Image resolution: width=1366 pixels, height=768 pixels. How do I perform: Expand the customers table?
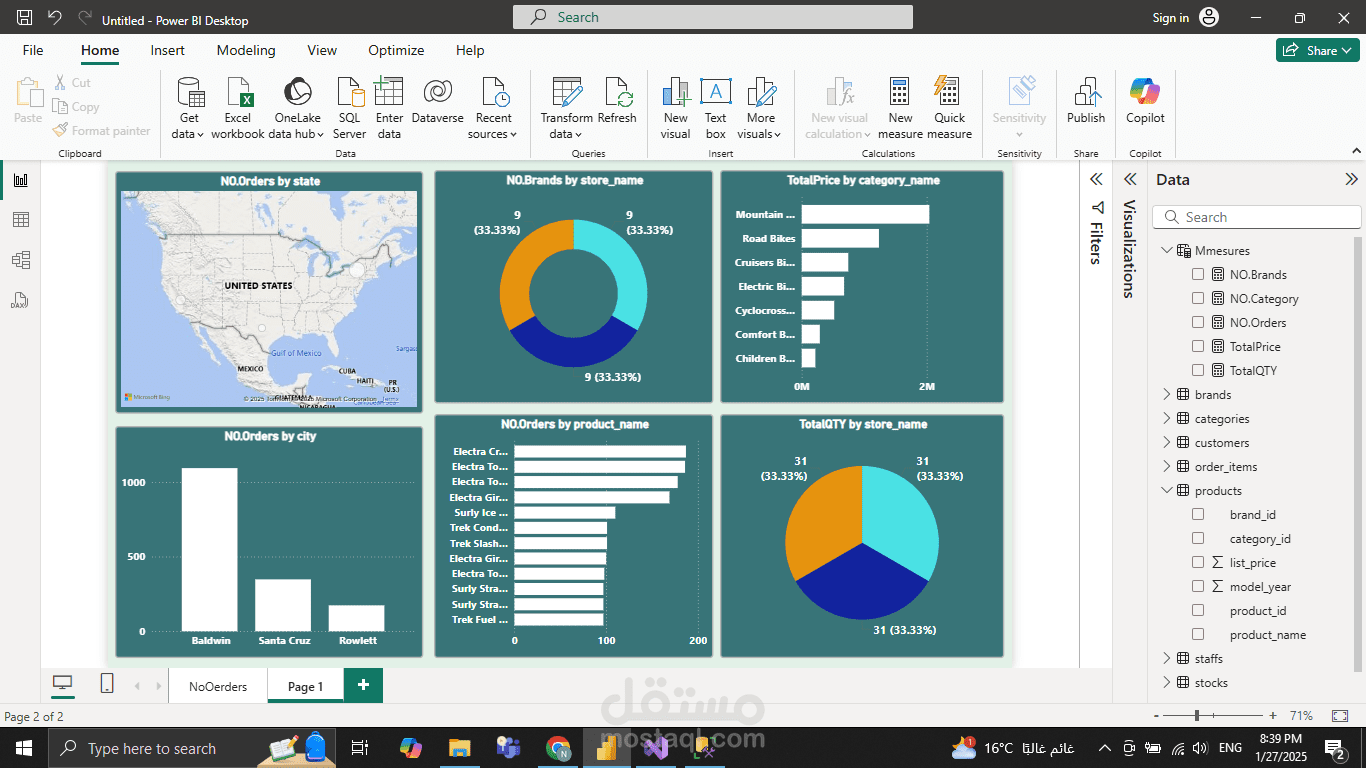tap(1166, 442)
